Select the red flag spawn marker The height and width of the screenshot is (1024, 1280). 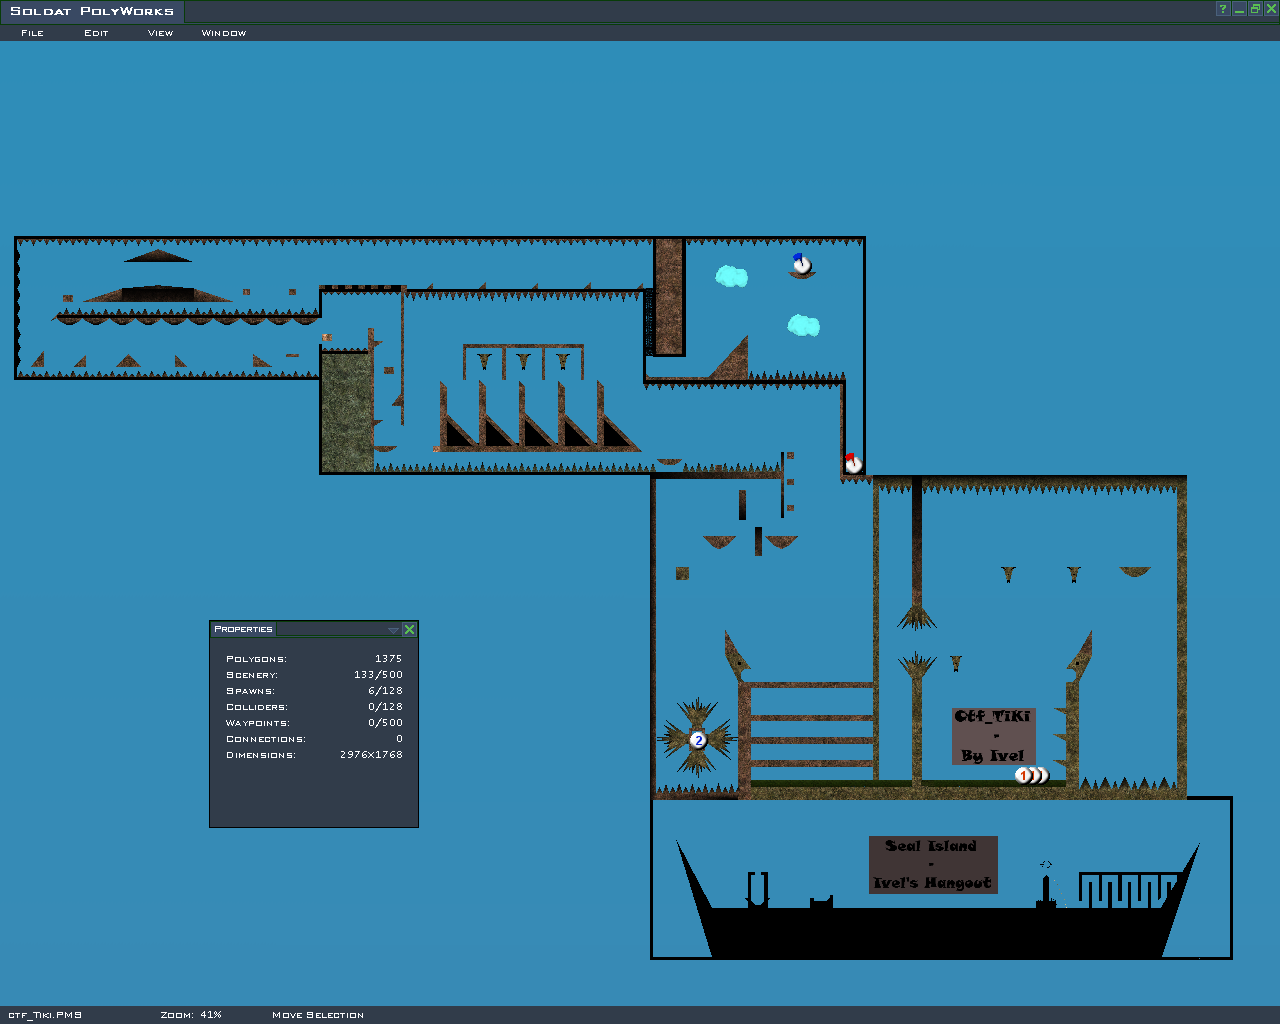click(853, 464)
